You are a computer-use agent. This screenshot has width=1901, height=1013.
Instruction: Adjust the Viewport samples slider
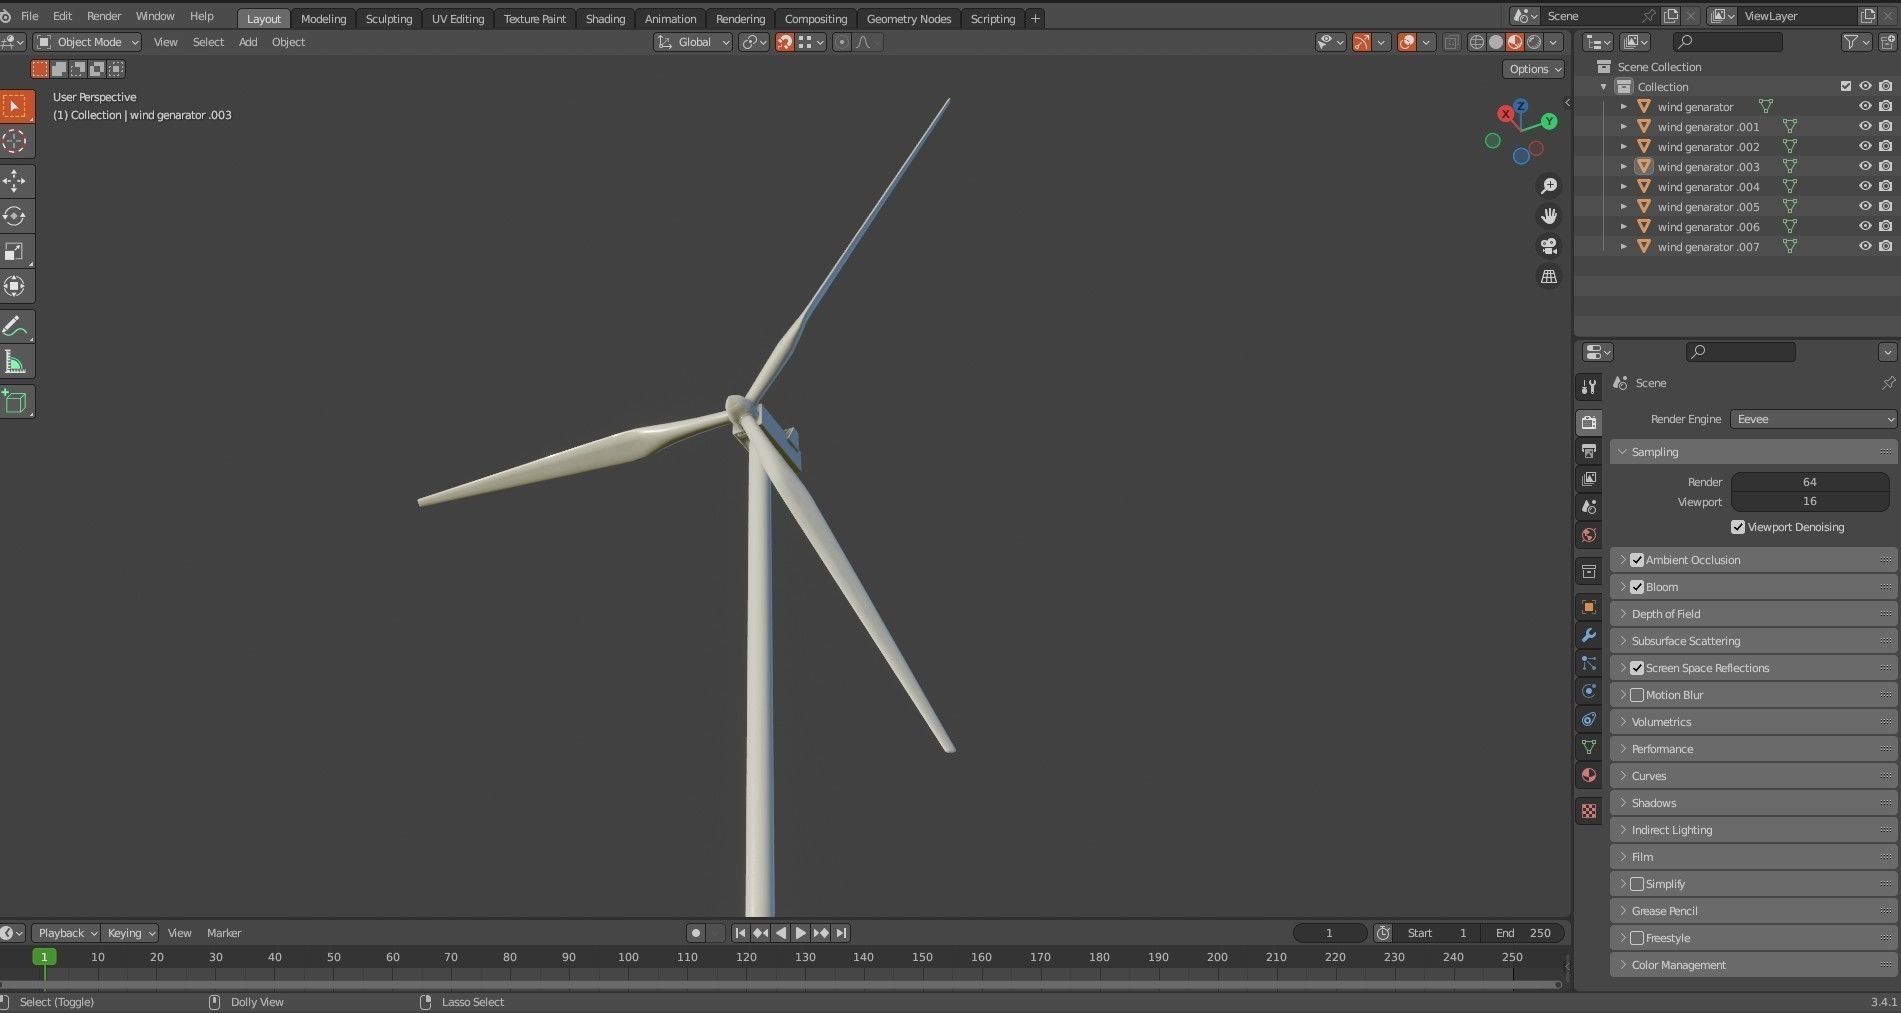click(1810, 501)
